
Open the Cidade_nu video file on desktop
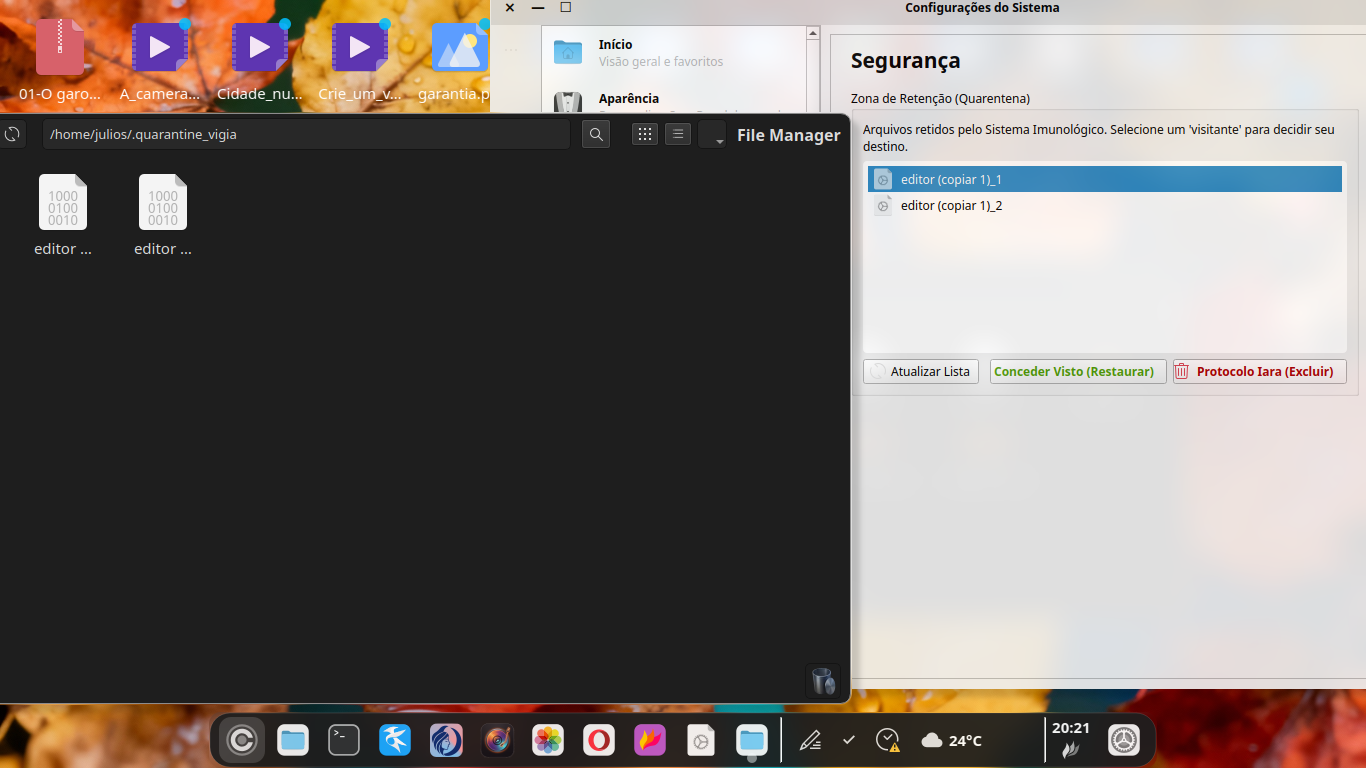(260, 61)
